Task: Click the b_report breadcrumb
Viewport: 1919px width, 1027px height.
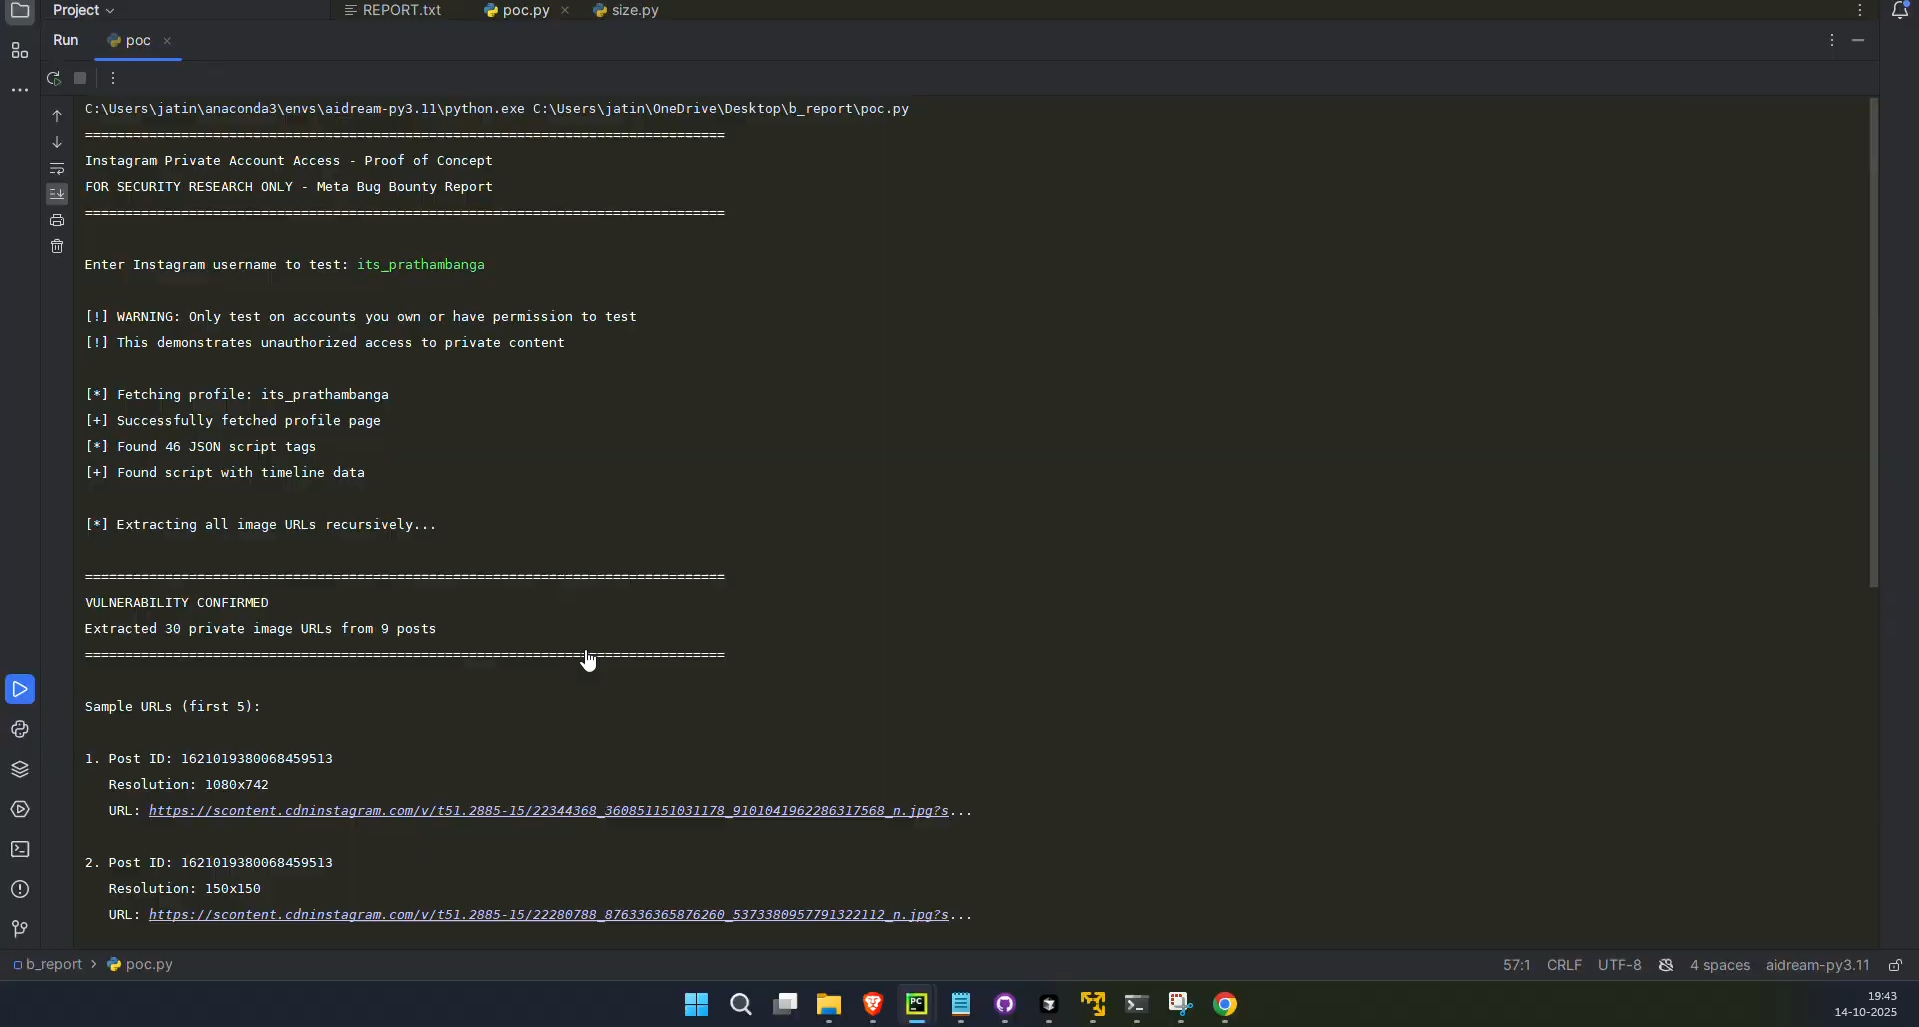Action: tap(48, 965)
